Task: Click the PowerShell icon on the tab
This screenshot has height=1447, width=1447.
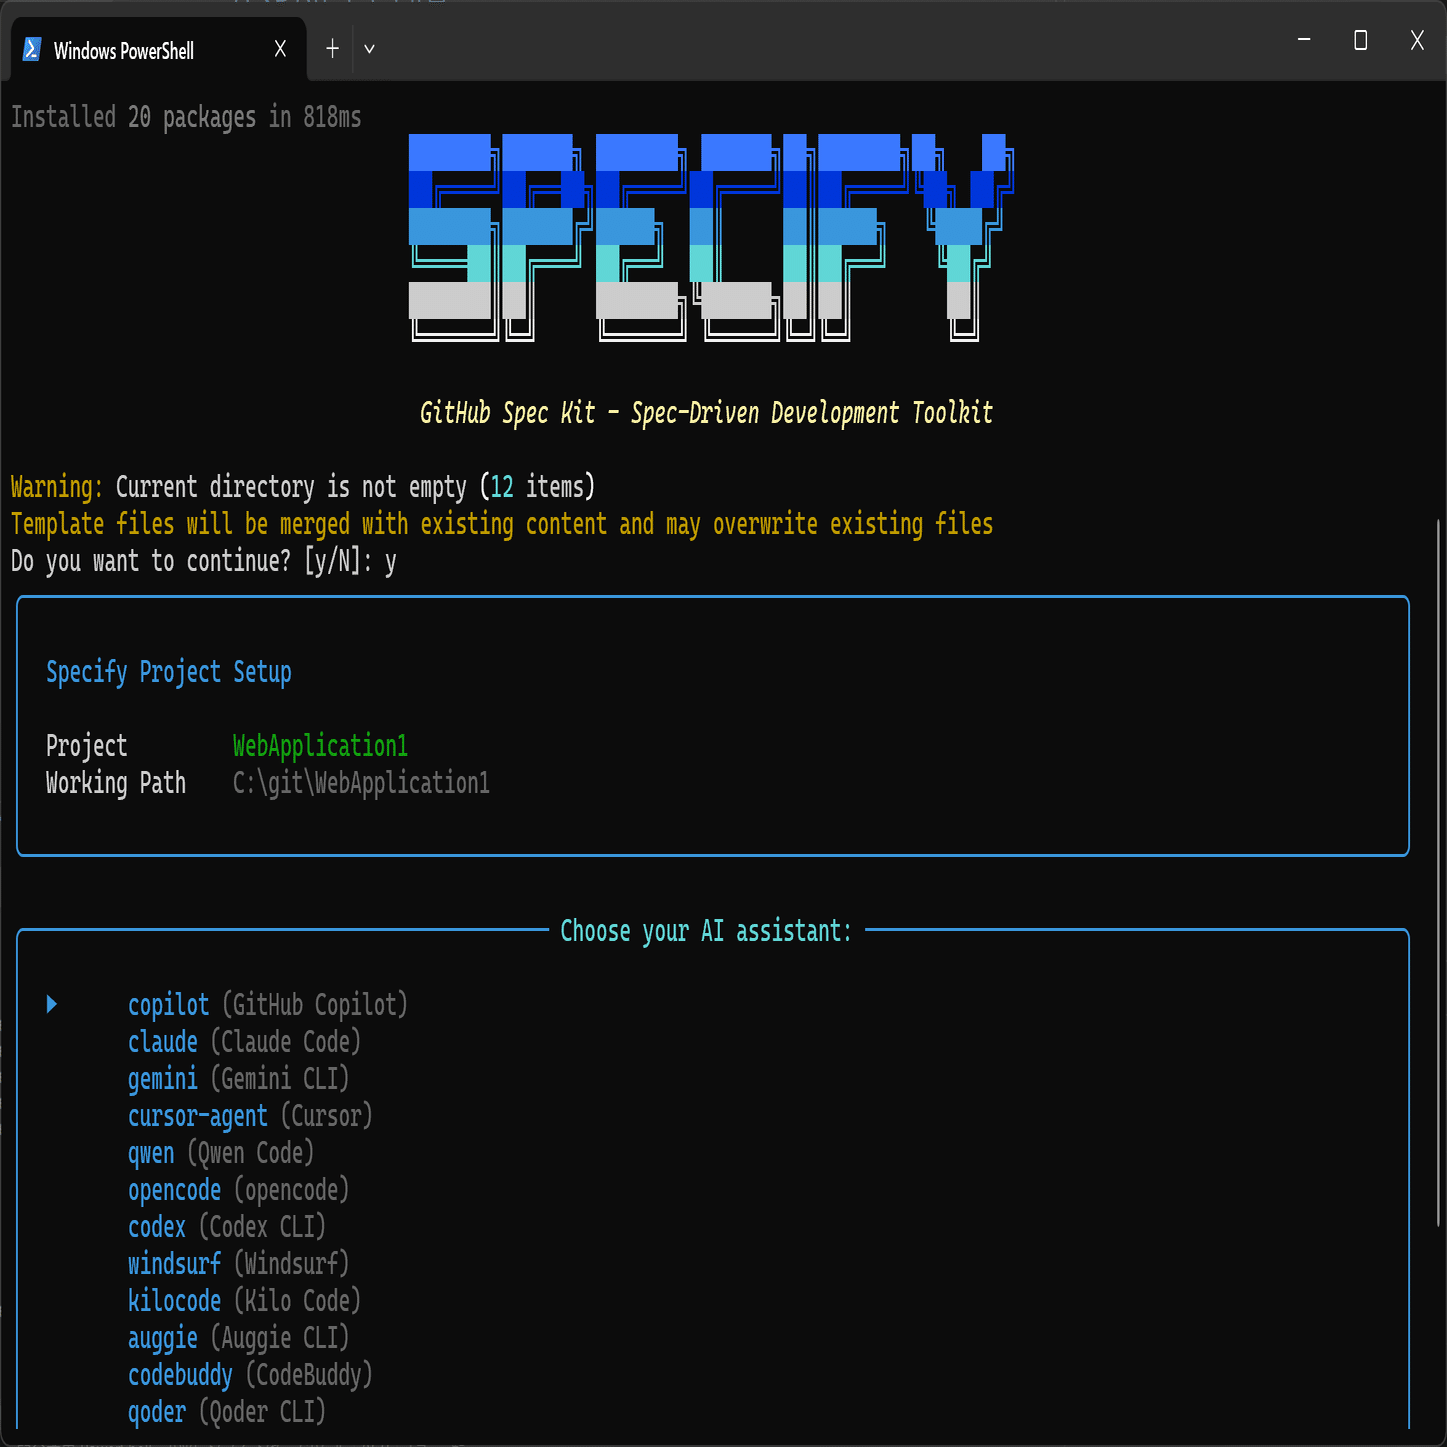Action: click(x=31, y=47)
